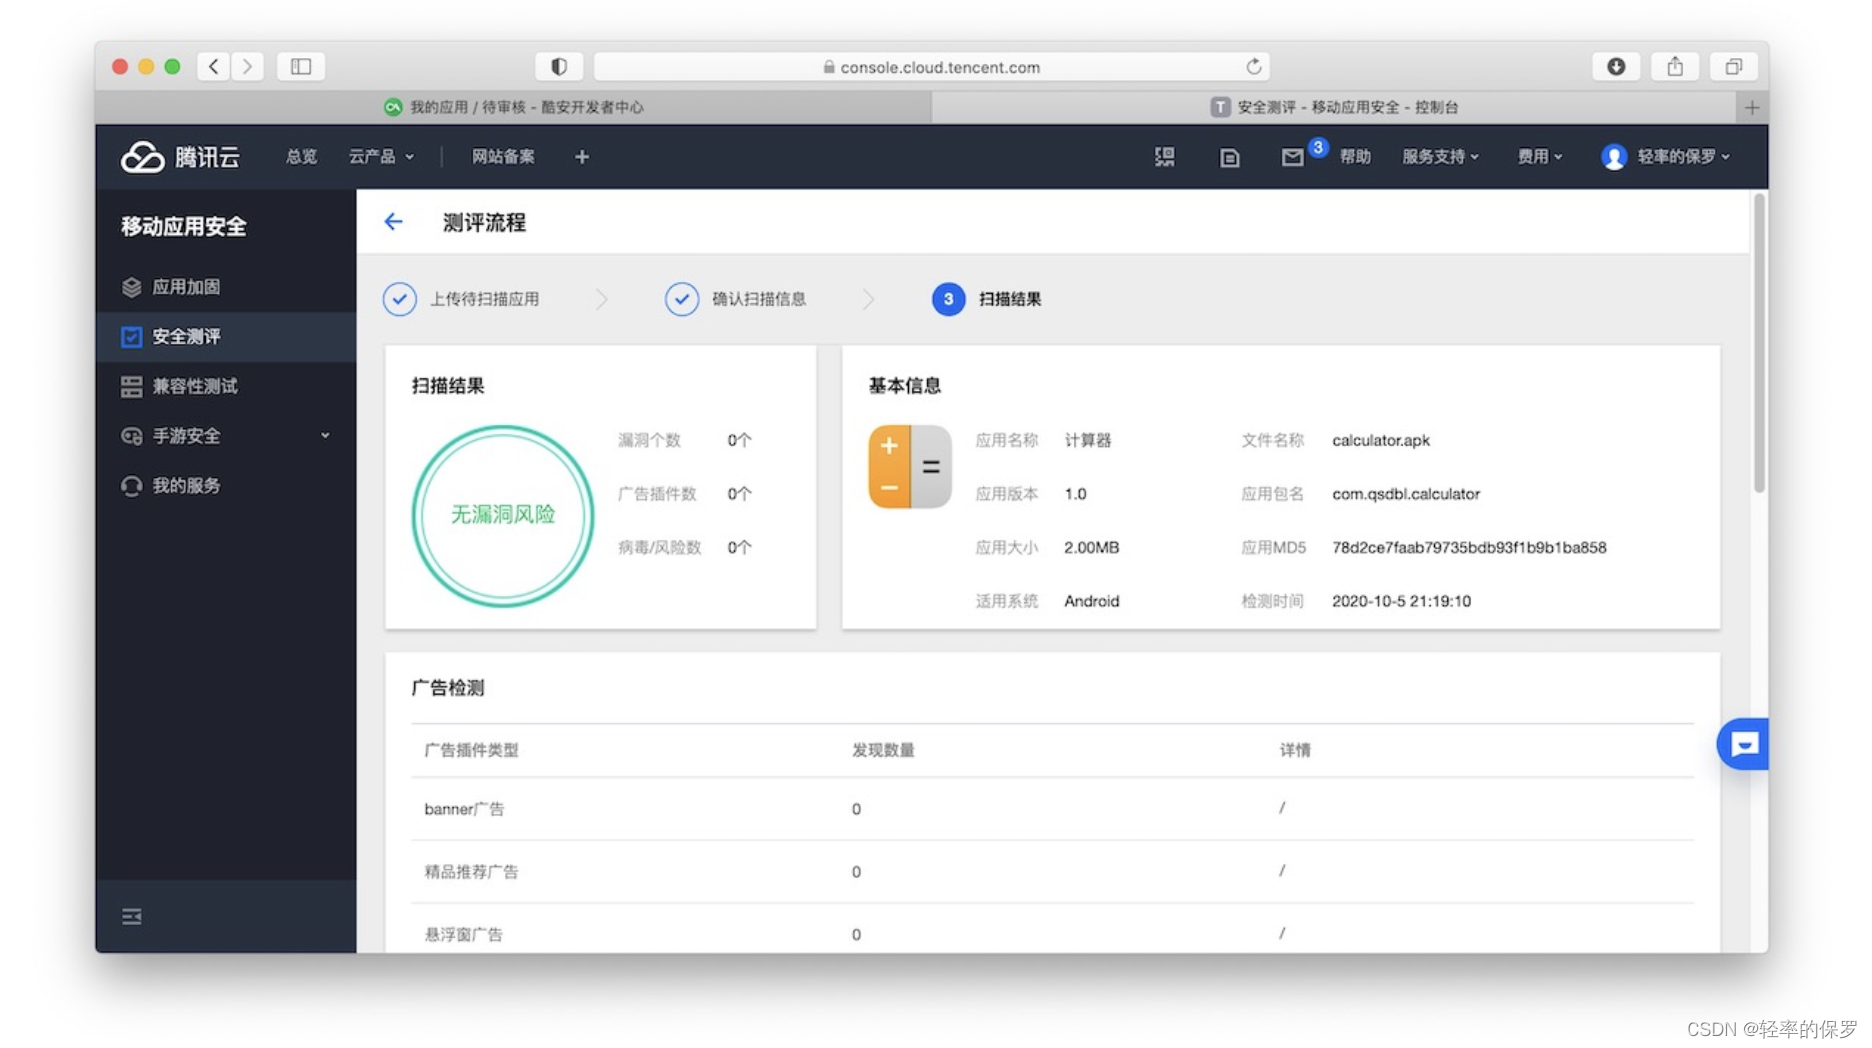Open the document/ticket icon in header
Image resolution: width=1872 pixels, height=1048 pixels.
(1230, 157)
